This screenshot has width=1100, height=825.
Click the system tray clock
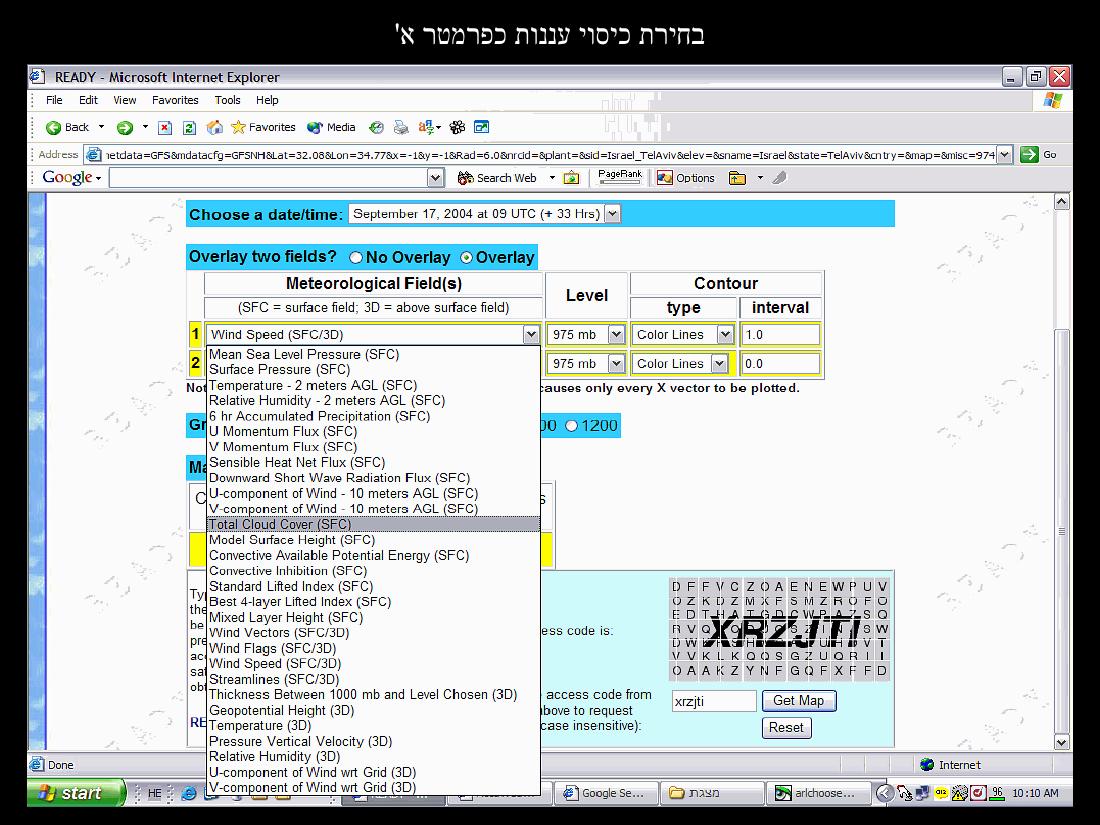click(1035, 793)
